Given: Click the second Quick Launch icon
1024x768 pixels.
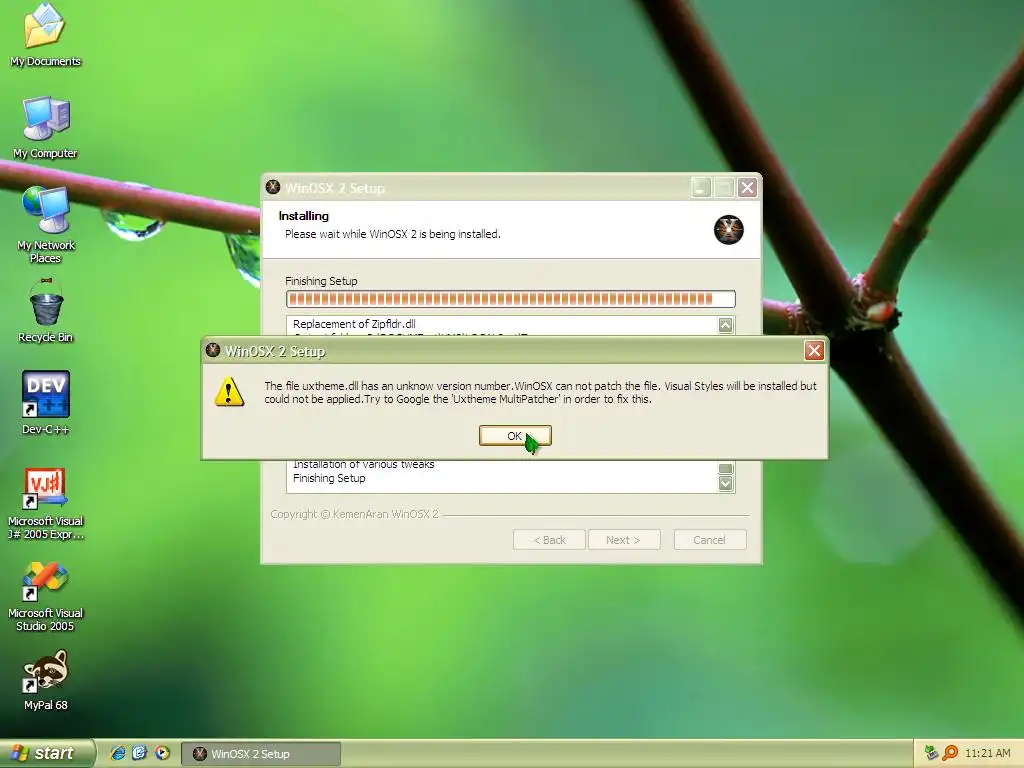Looking at the screenshot, I should [140, 753].
